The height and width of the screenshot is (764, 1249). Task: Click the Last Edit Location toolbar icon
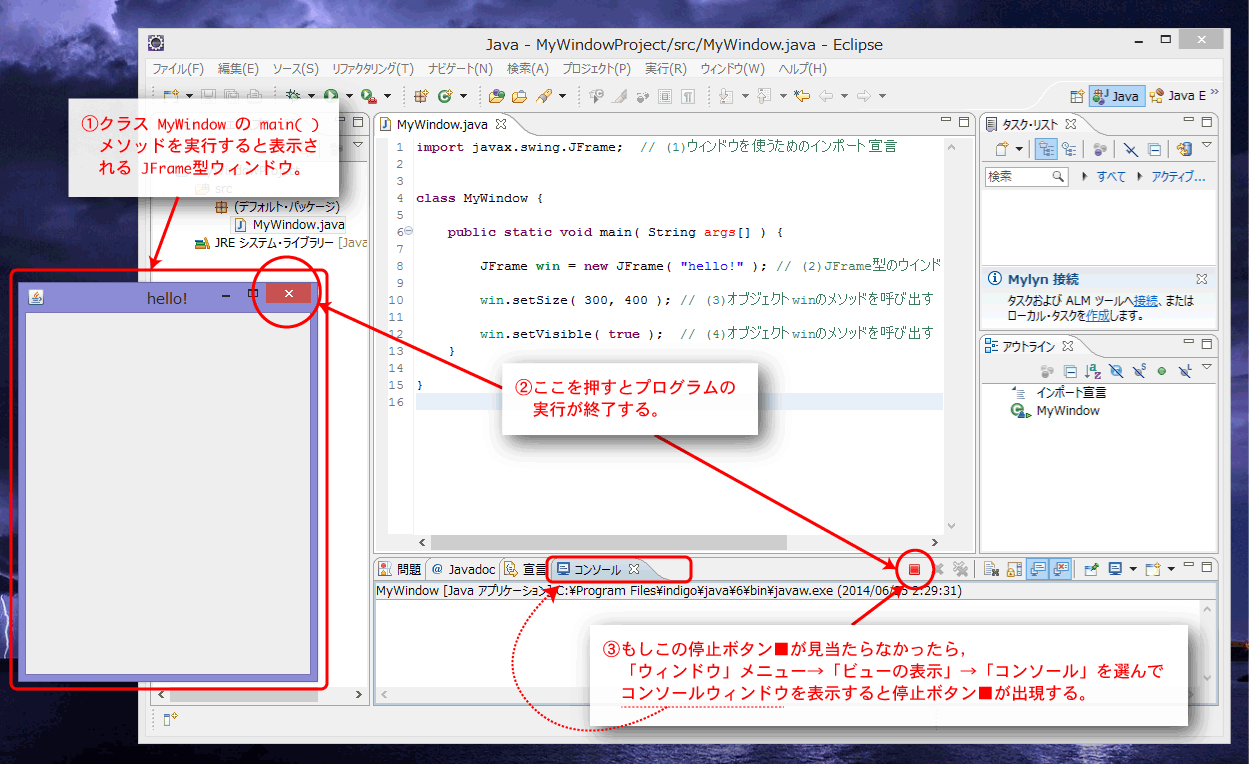click(802, 96)
